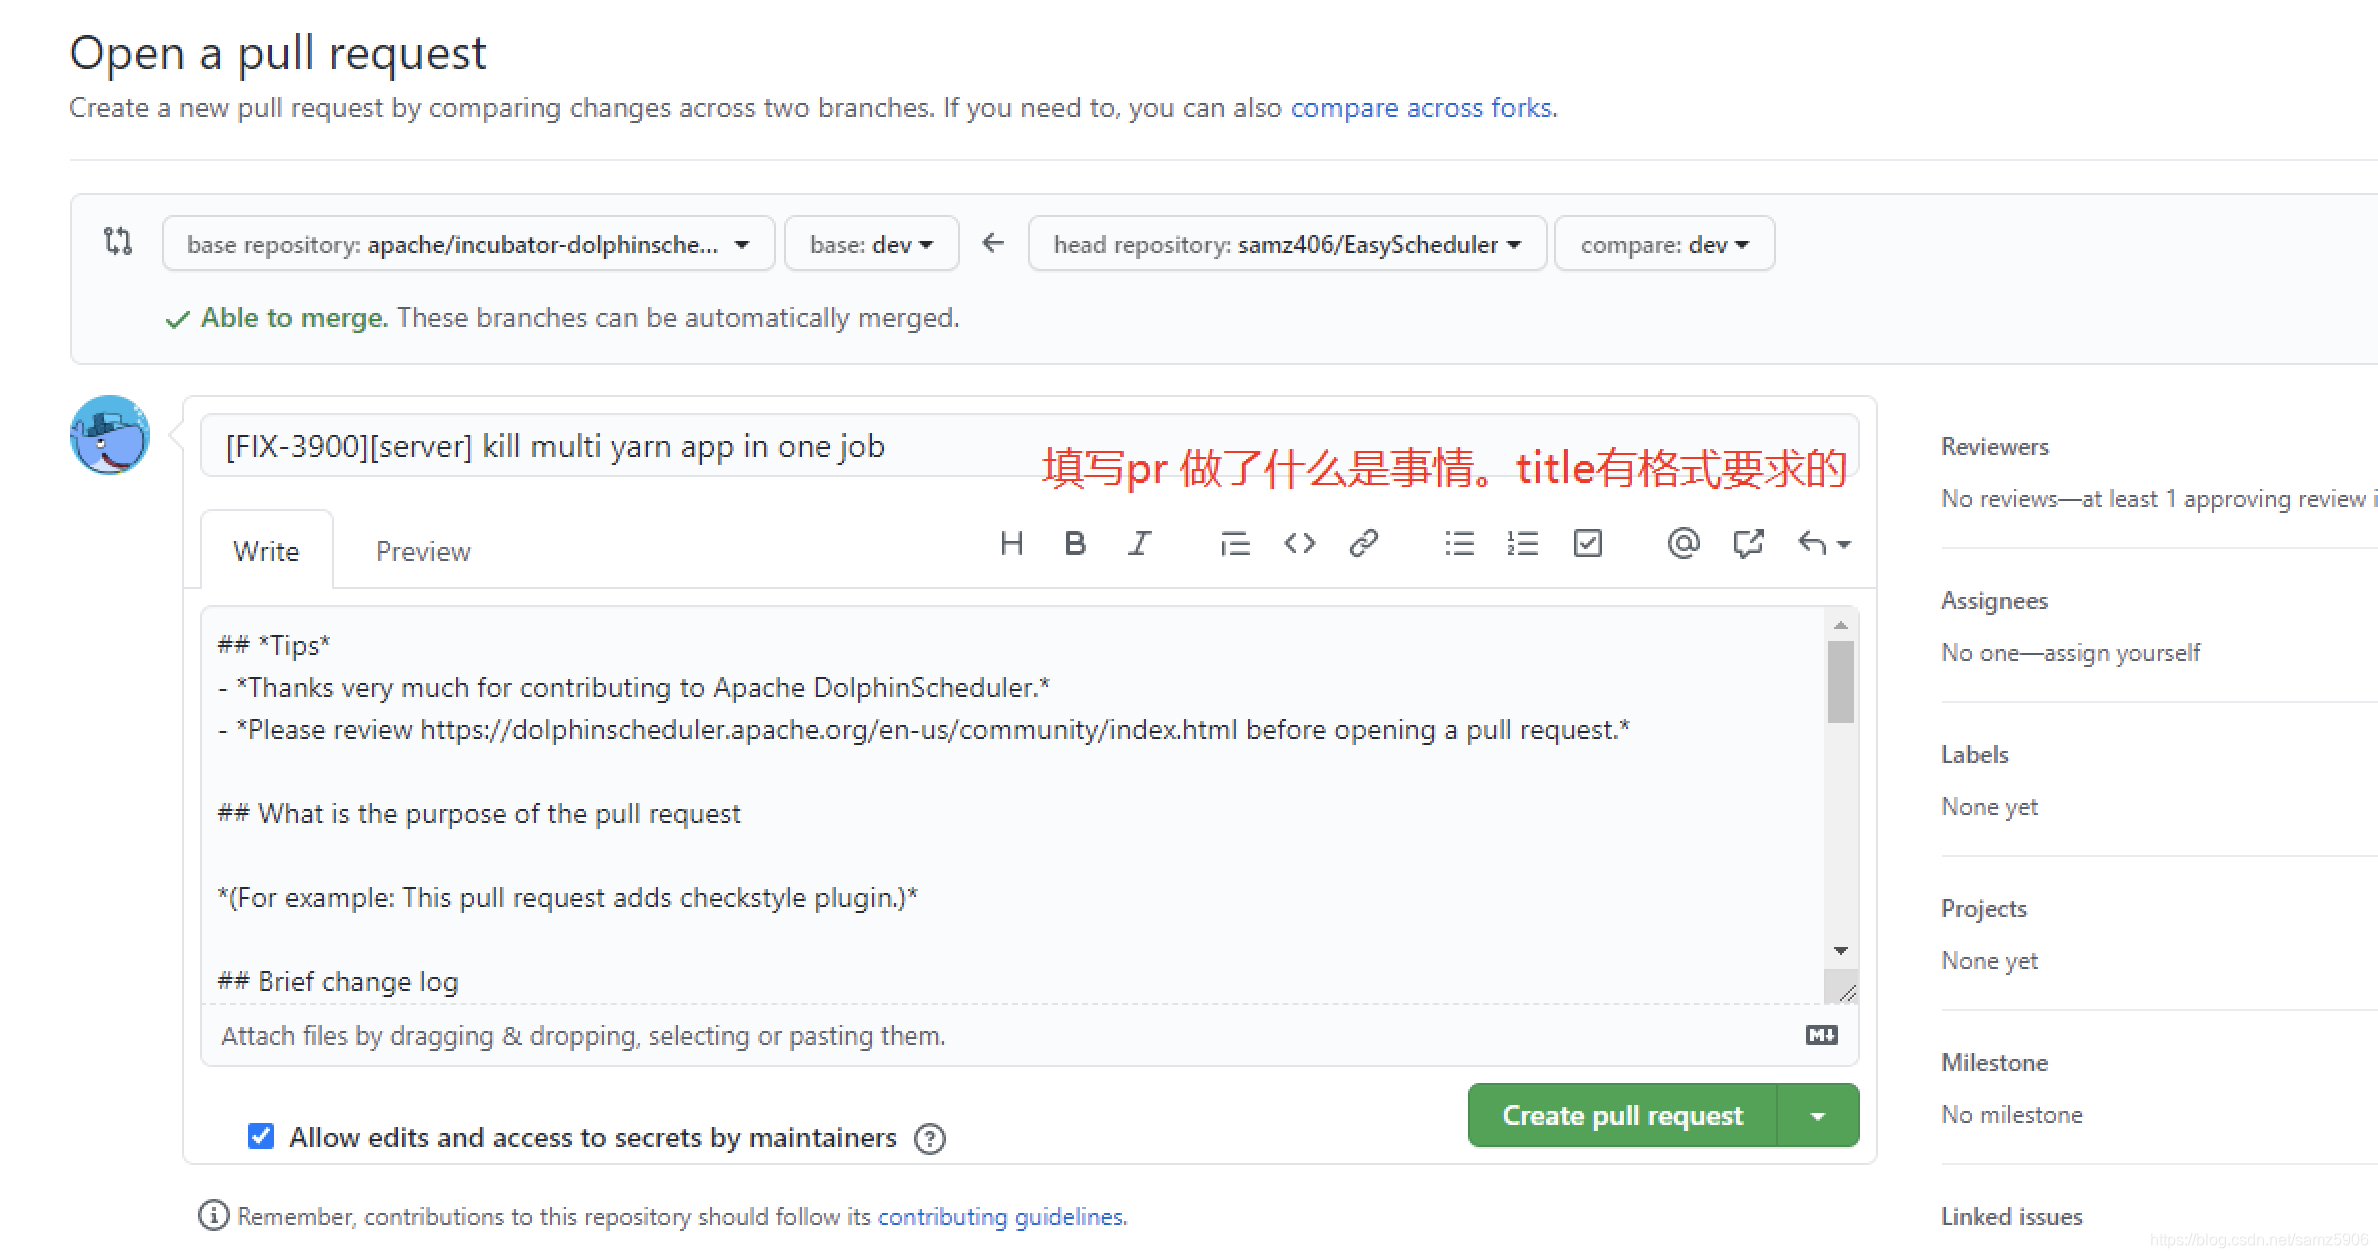
Task: Uncheck Allow edits by maintainers checkbox
Action: pyautogui.click(x=261, y=1136)
